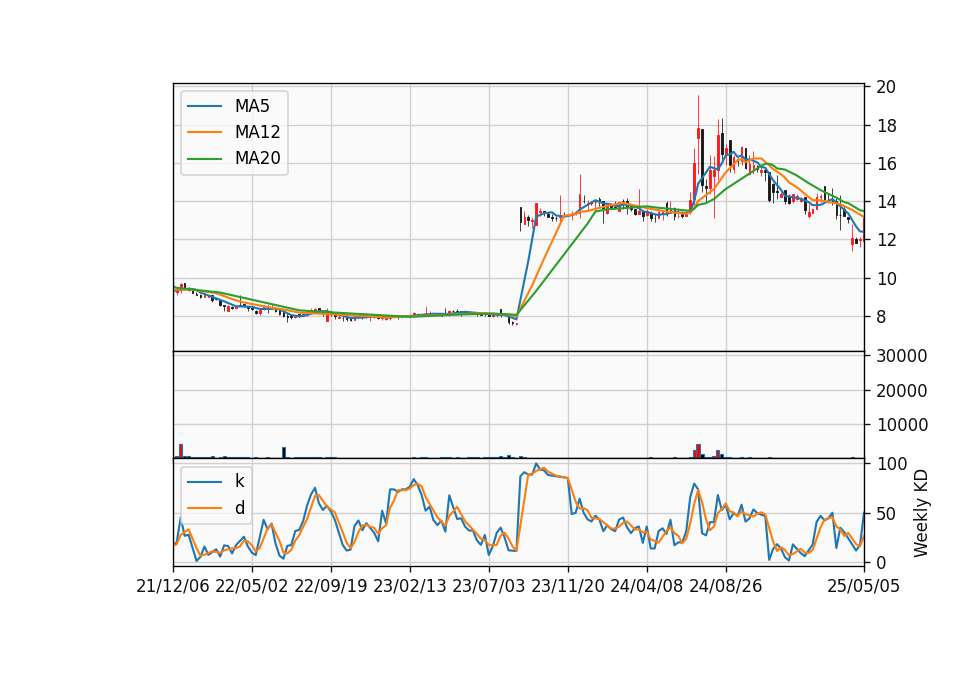Click the 24/04/08 date label

tap(647, 587)
